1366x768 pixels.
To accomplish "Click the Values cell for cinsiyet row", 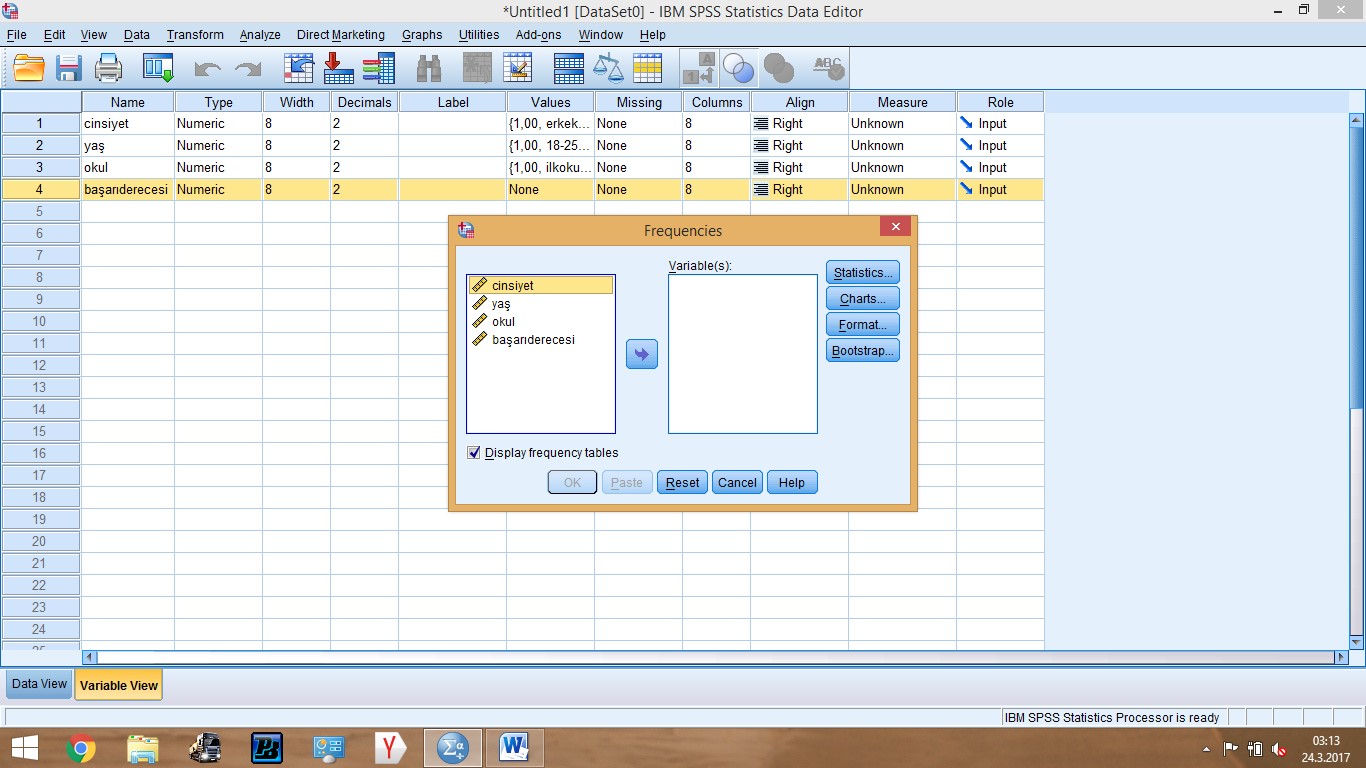I will [550, 124].
